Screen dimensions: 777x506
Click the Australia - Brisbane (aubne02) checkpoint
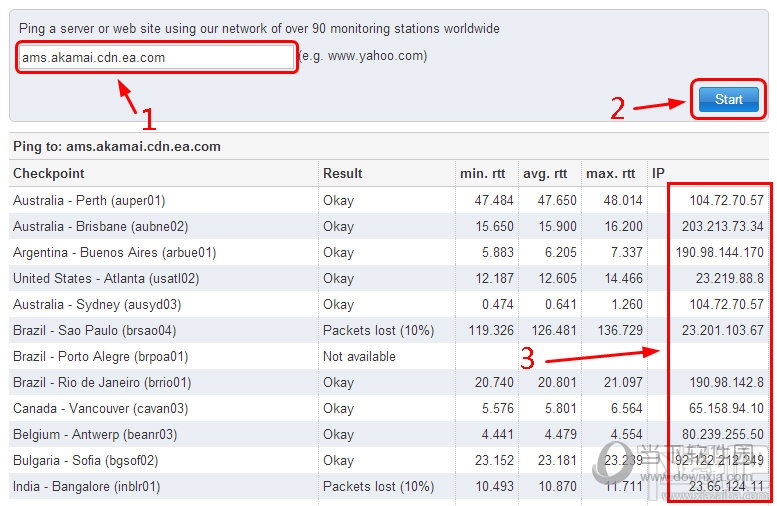click(x=101, y=226)
